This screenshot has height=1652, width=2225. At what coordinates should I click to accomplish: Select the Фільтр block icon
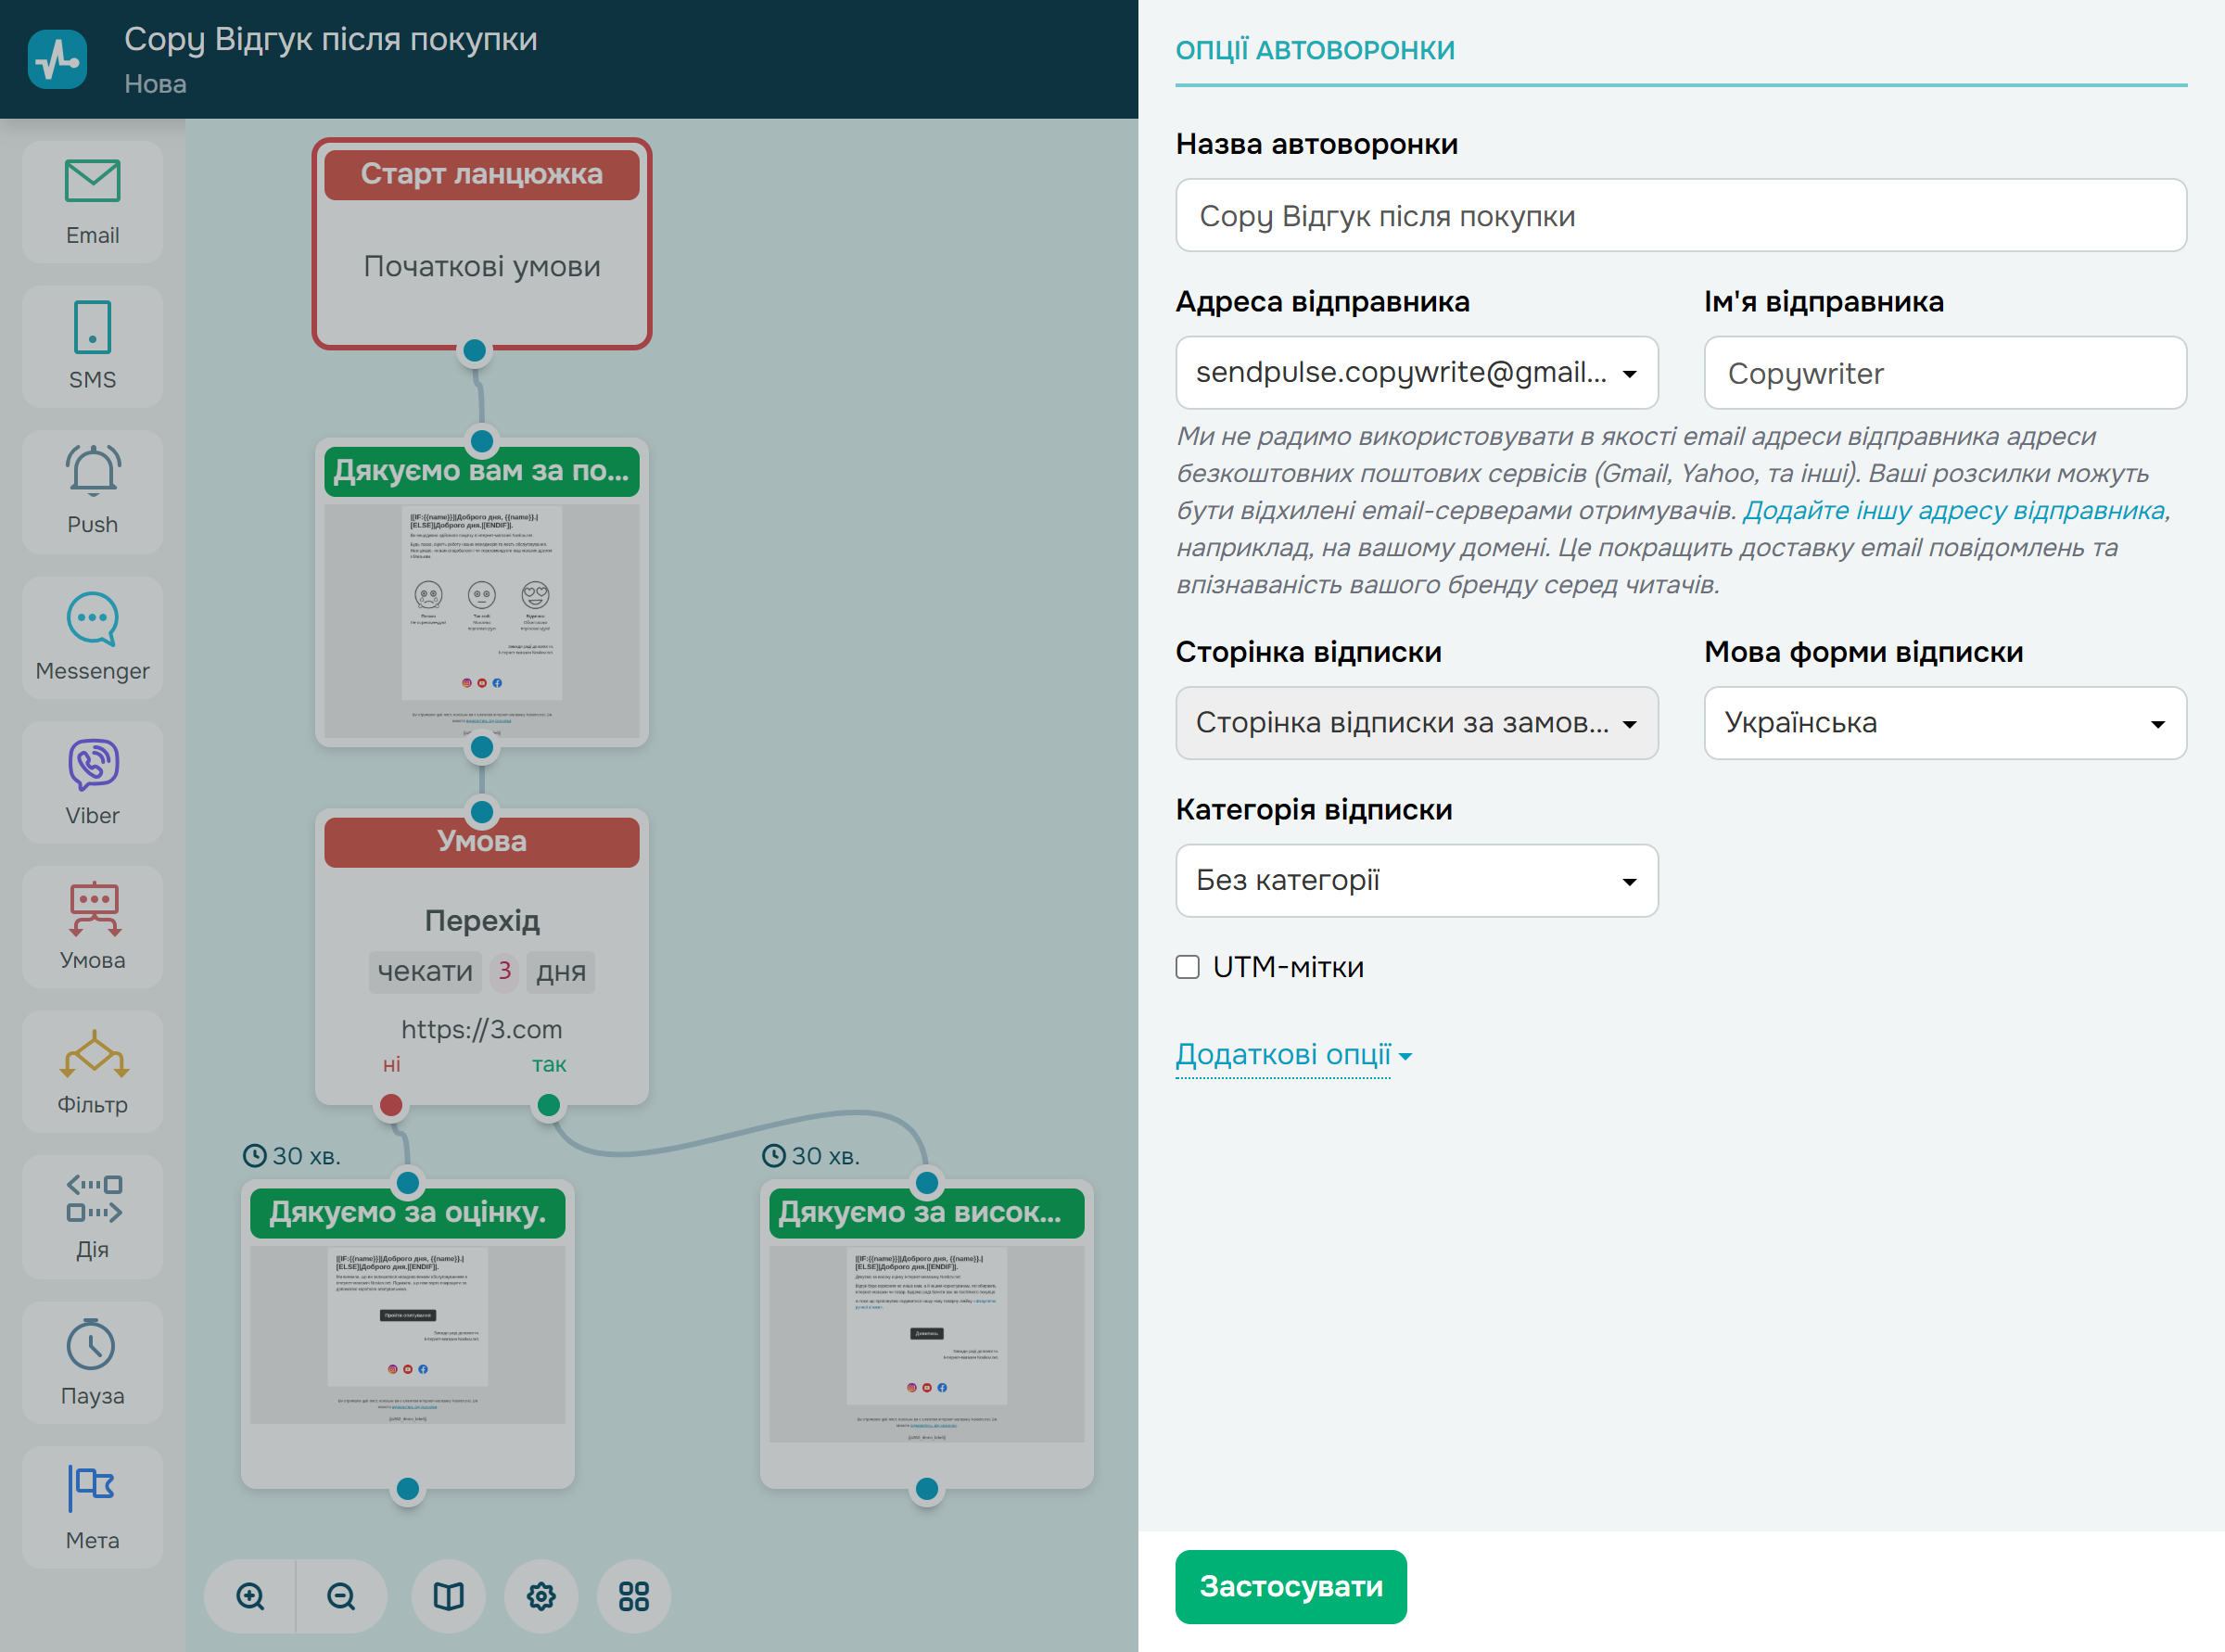click(92, 1054)
